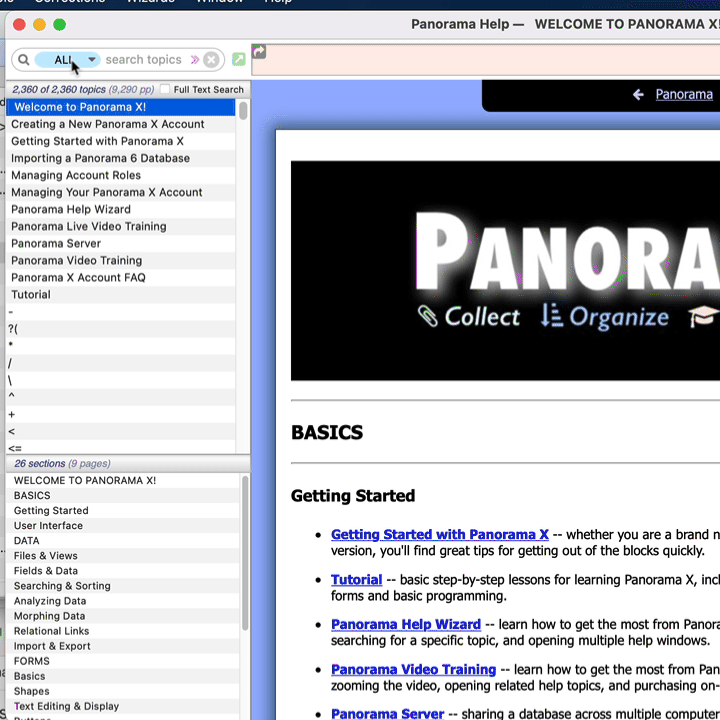Jump to DATA section
This screenshot has height=720, width=720.
coord(123,540)
